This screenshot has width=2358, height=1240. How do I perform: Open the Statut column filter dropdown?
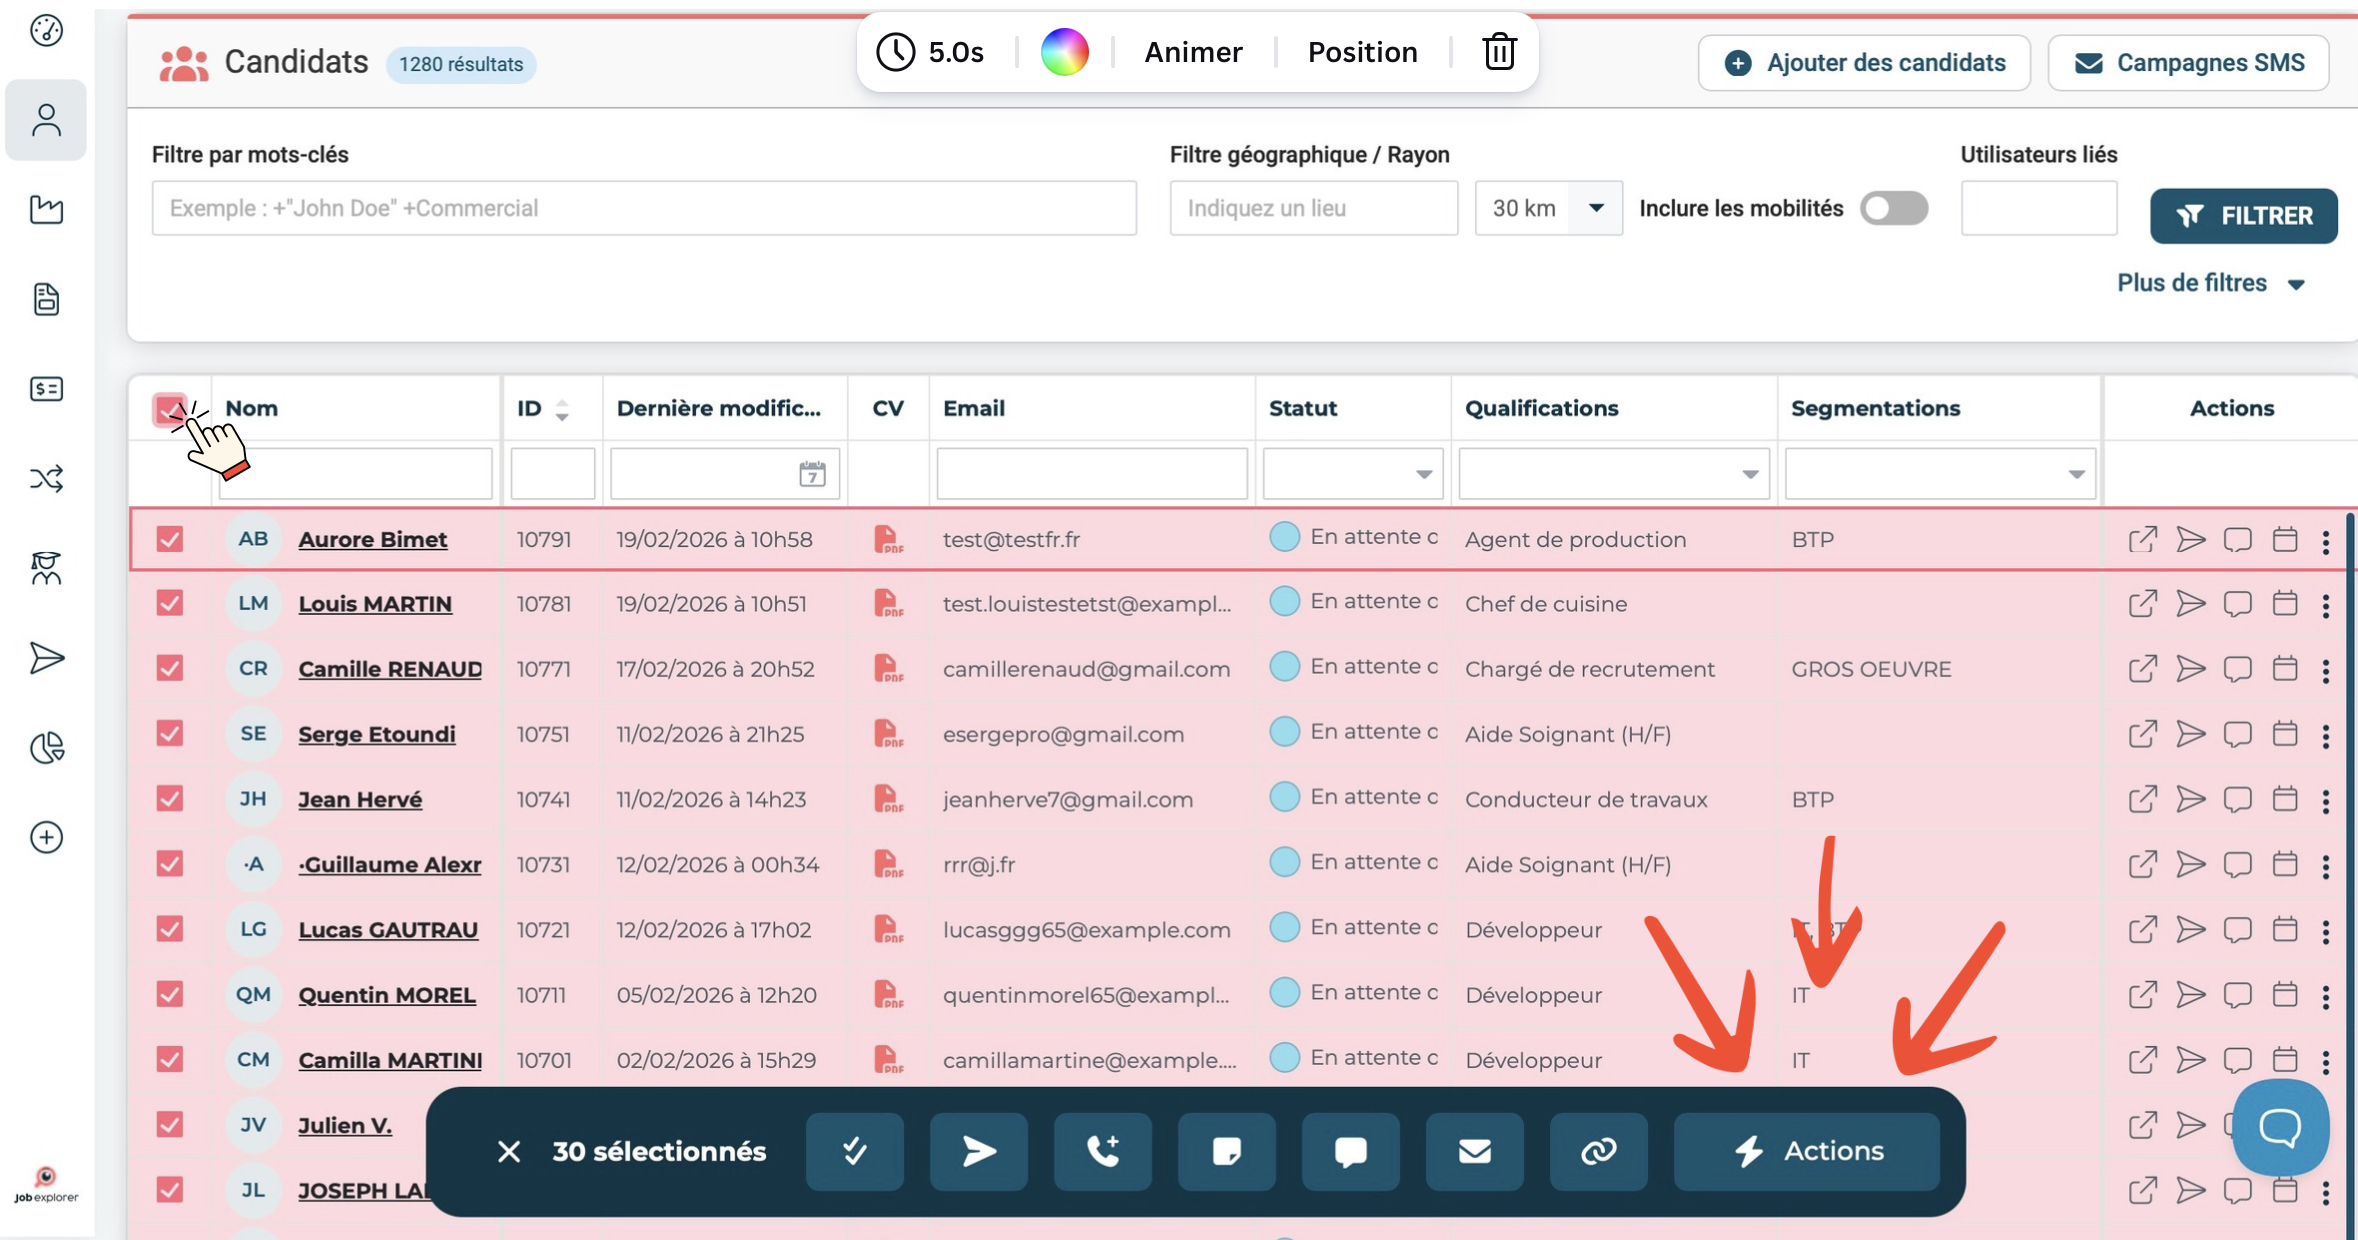click(x=1352, y=474)
